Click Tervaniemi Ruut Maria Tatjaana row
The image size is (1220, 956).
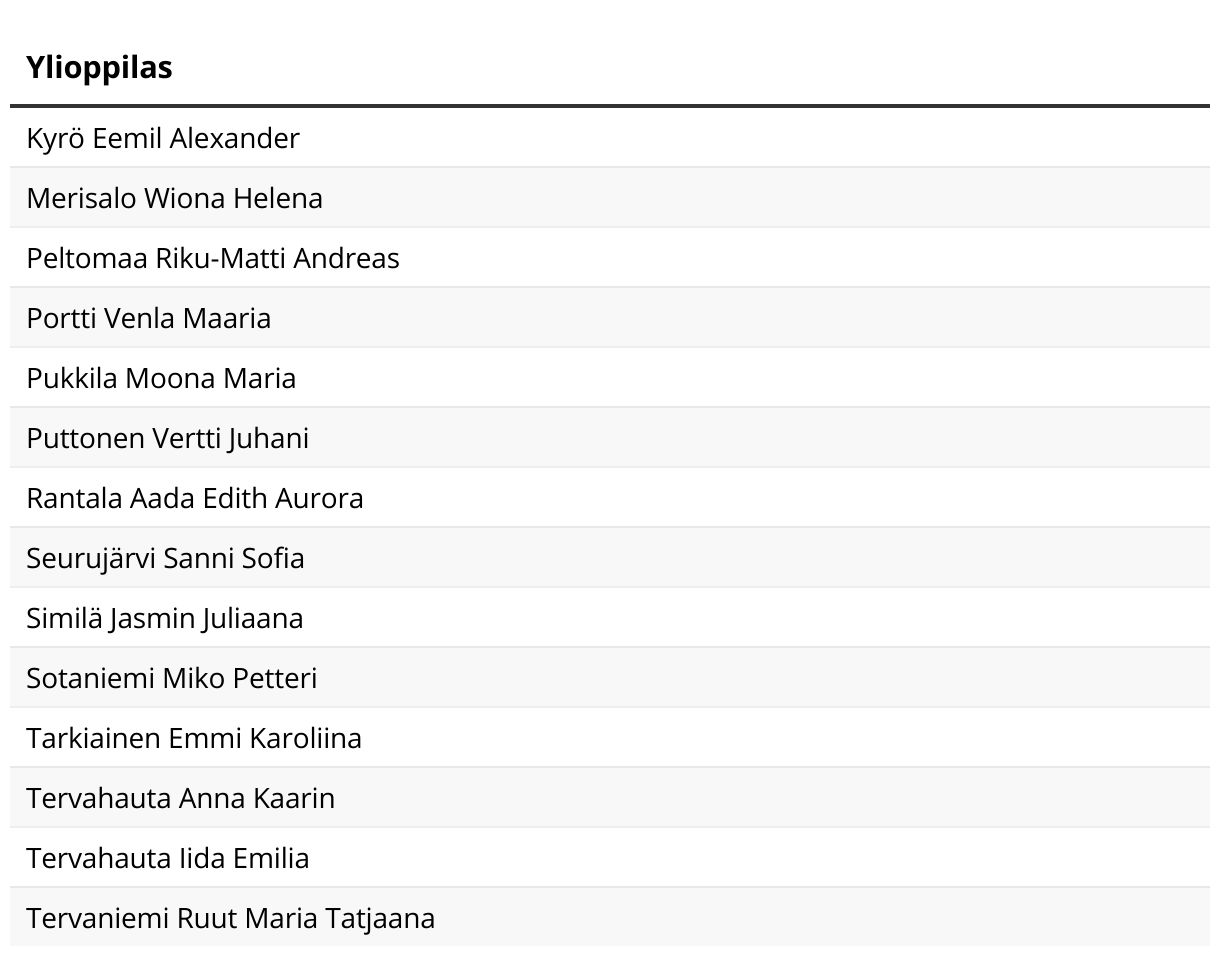[x=610, y=917]
